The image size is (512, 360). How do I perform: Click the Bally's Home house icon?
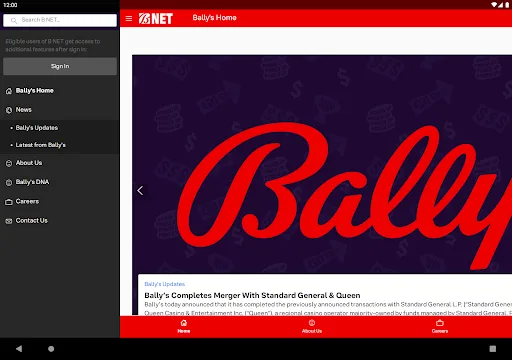(x=9, y=91)
